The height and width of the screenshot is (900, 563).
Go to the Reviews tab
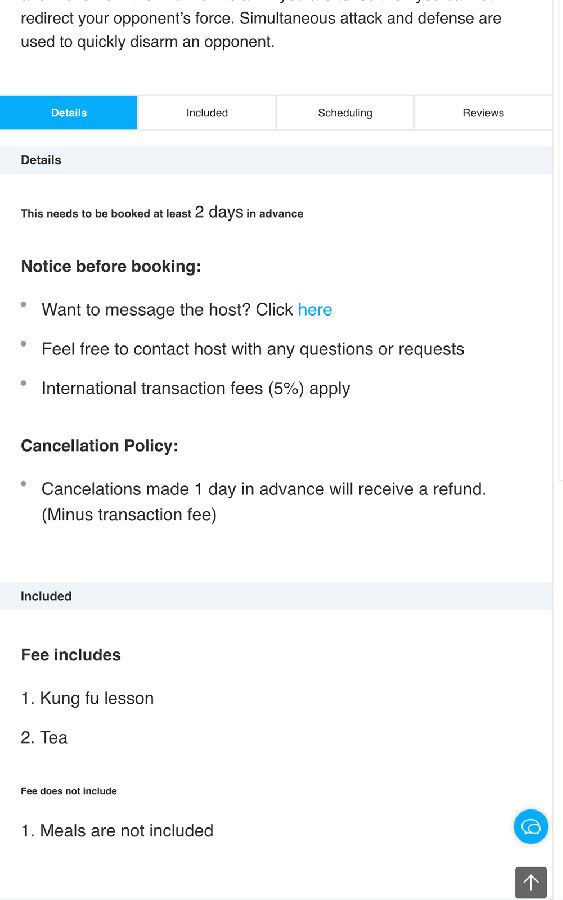[x=483, y=112]
